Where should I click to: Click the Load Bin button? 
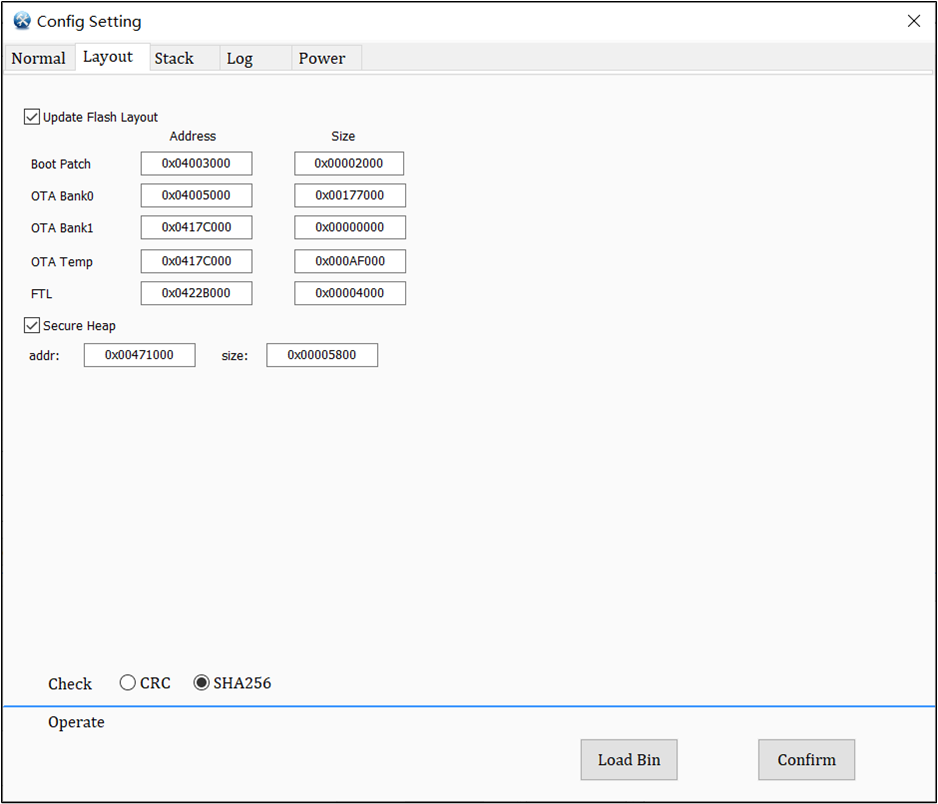(x=628, y=759)
